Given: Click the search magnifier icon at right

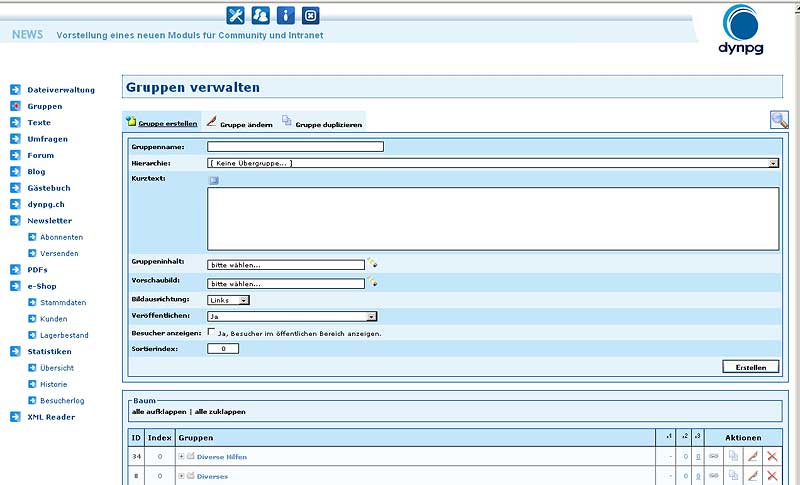Looking at the screenshot, I should coord(779,120).
